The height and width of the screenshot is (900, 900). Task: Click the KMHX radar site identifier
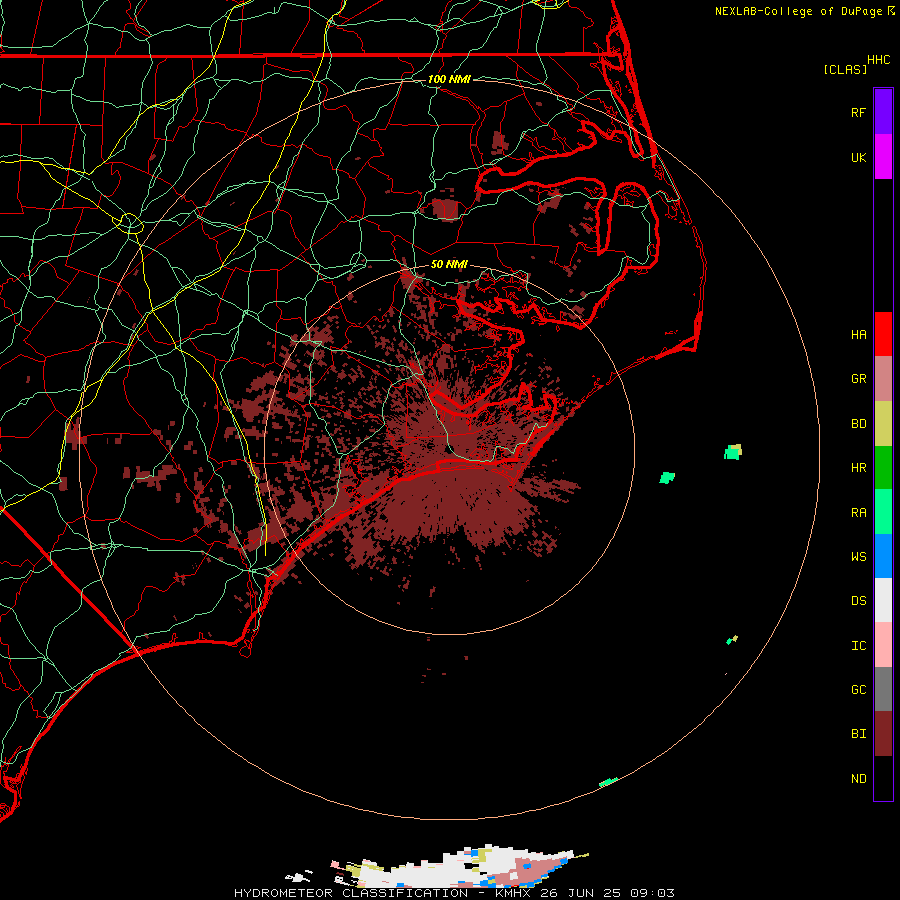pos(513,893)
